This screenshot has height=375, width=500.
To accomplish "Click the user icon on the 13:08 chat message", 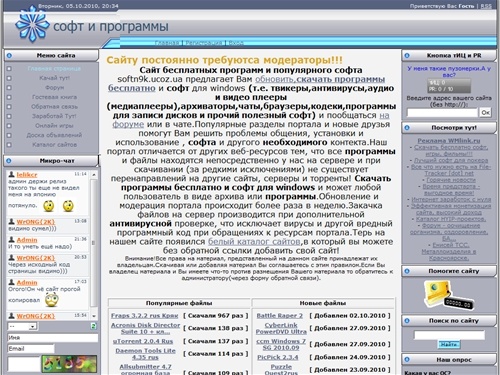I will (x=12, y=222).
